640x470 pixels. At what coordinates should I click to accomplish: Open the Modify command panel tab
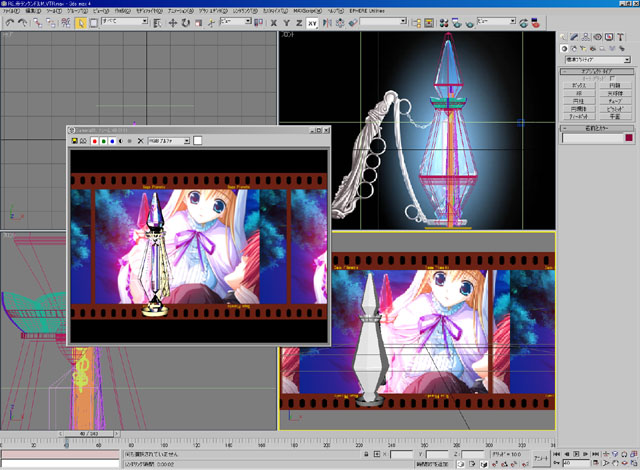coord(574,37)
